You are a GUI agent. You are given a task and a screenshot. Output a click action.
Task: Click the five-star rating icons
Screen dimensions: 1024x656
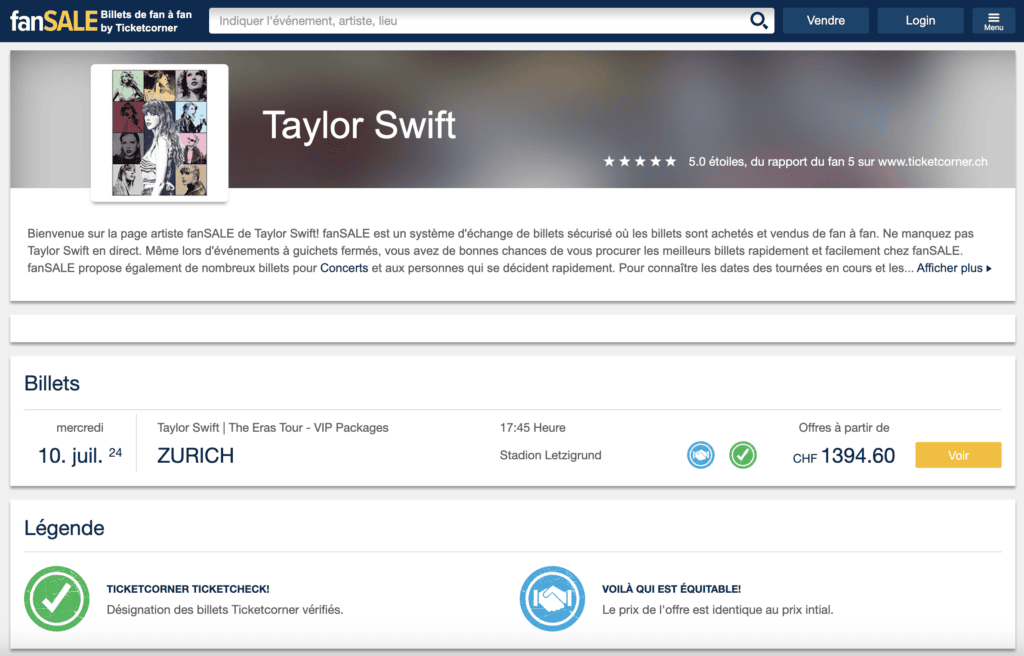coord(640,161)
